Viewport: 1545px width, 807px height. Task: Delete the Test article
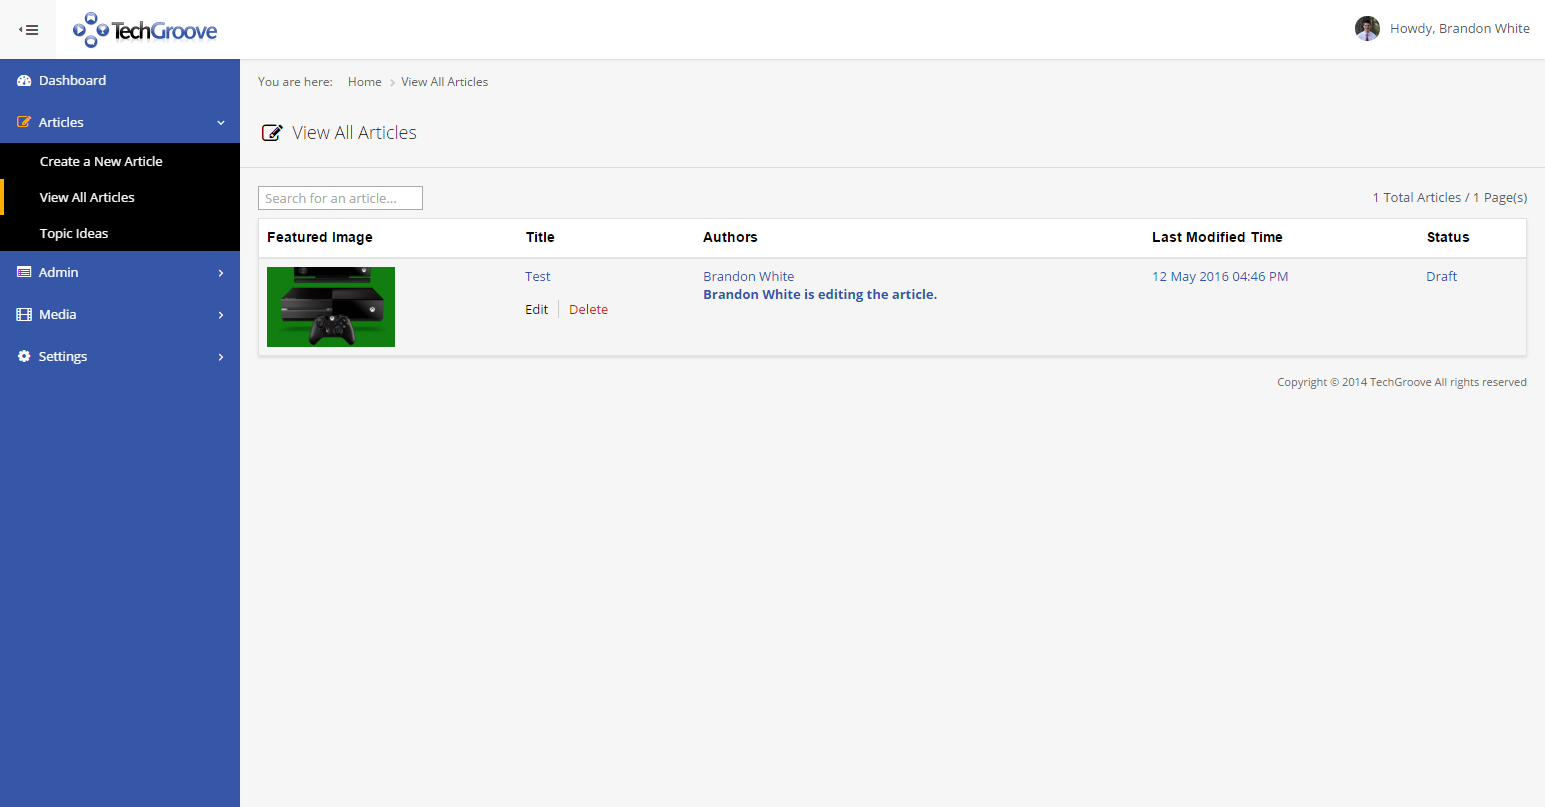[x=588, y=310]
